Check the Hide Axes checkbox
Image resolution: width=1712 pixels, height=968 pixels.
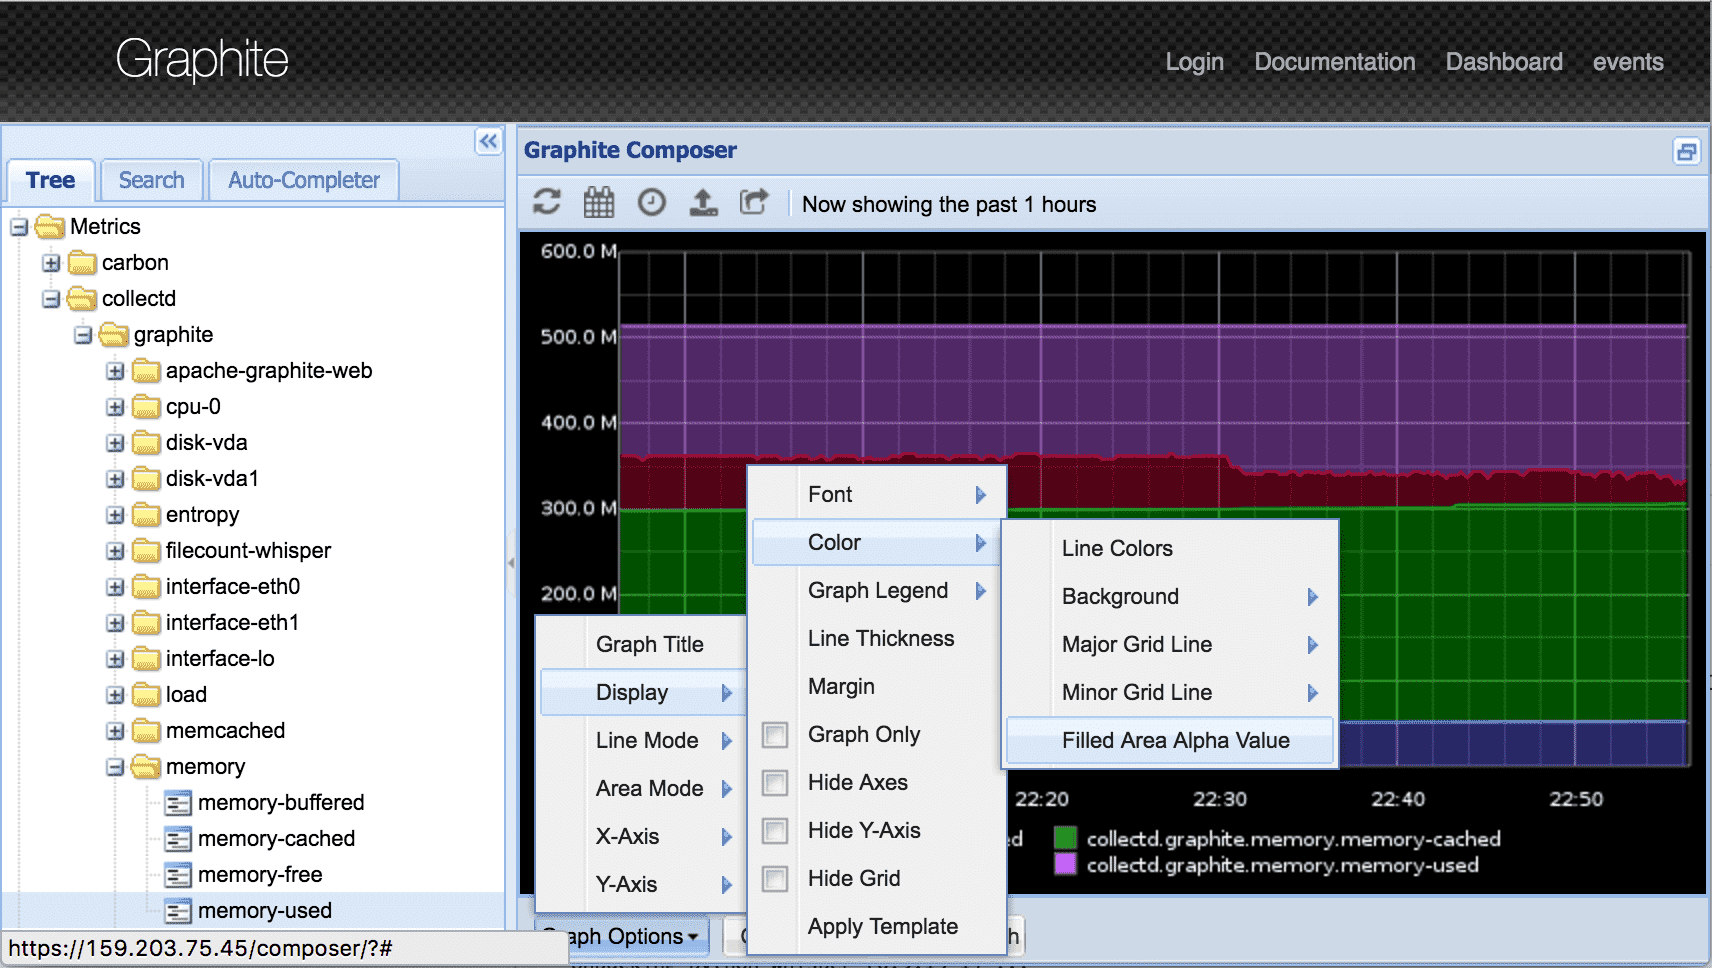point(775,783)
